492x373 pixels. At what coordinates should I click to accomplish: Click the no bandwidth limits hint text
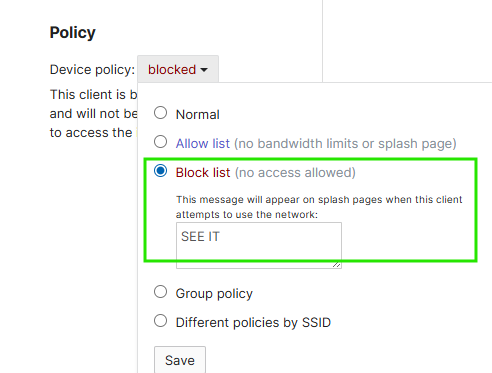(x=345, y=144)
